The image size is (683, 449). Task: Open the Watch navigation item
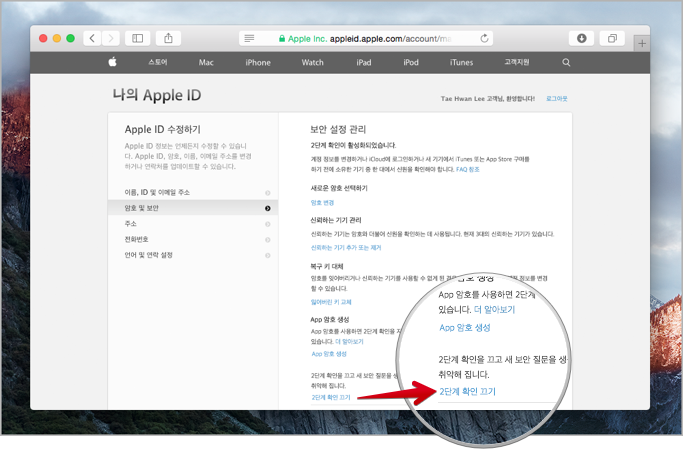pyautogui.click(x=313, y=62)
